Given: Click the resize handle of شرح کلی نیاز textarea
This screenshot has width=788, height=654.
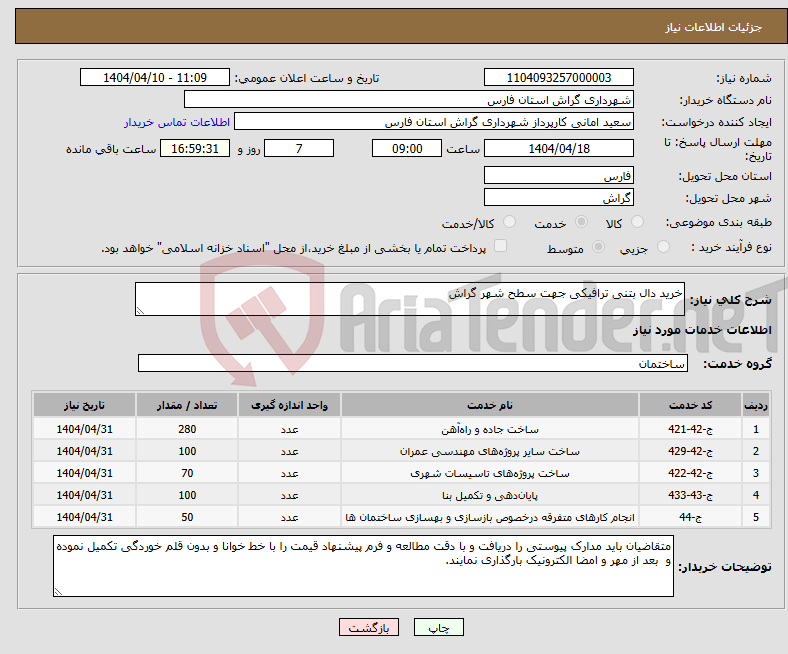Looking at the screenshot, I should click(x=140, y=311).
